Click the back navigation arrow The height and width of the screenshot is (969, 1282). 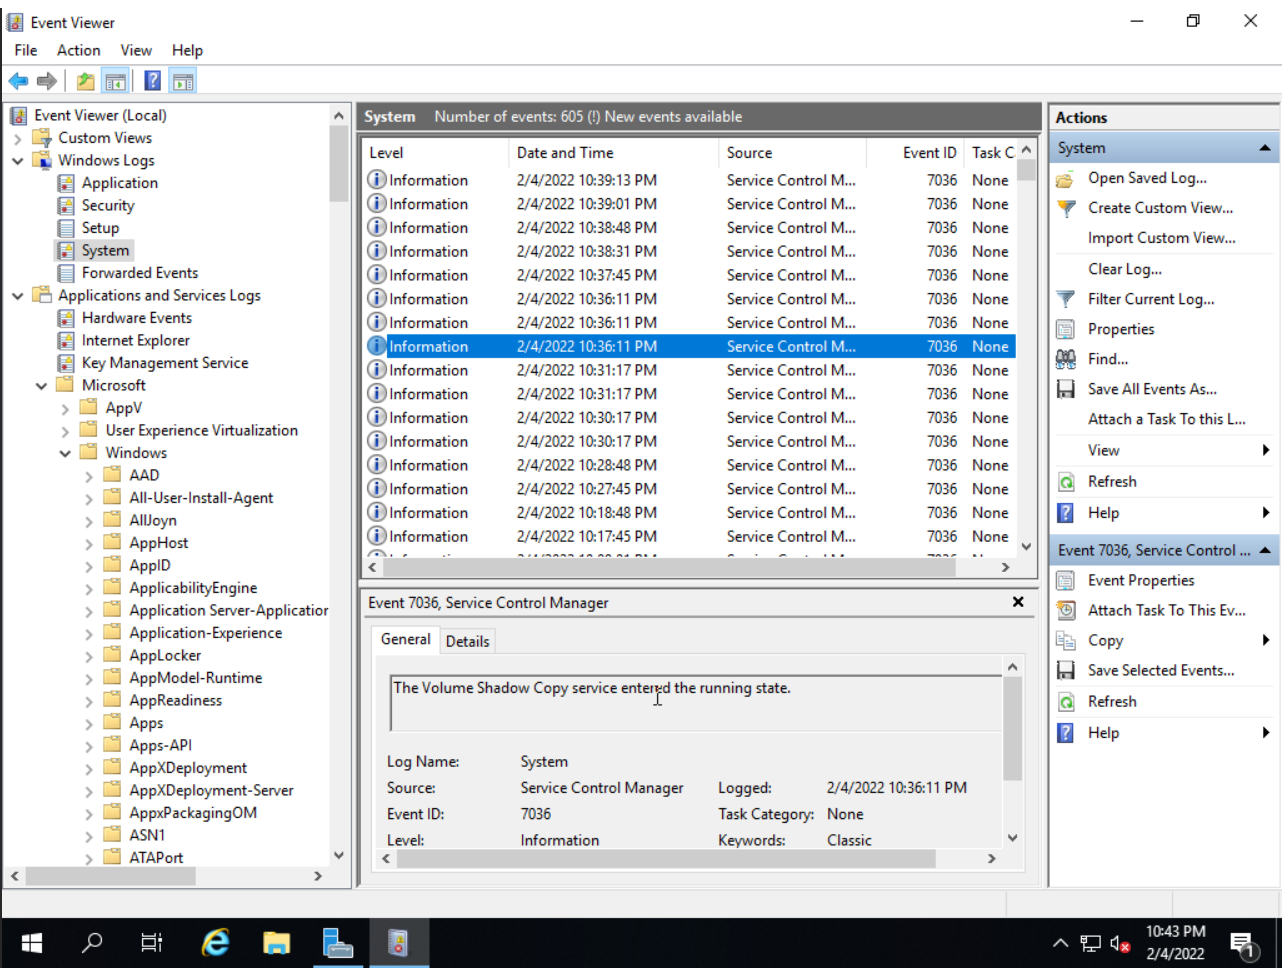[x=18, y=80]
